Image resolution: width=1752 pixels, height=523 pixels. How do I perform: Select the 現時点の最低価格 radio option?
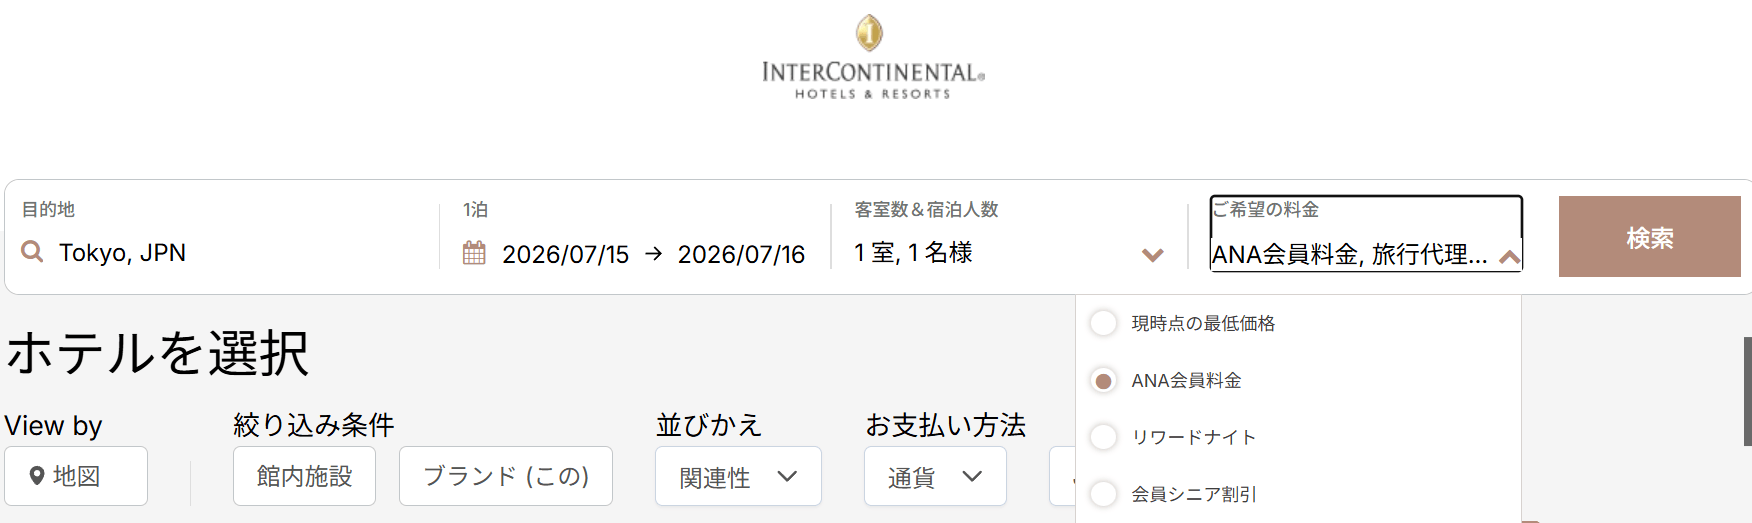(x=1103, y=323)
